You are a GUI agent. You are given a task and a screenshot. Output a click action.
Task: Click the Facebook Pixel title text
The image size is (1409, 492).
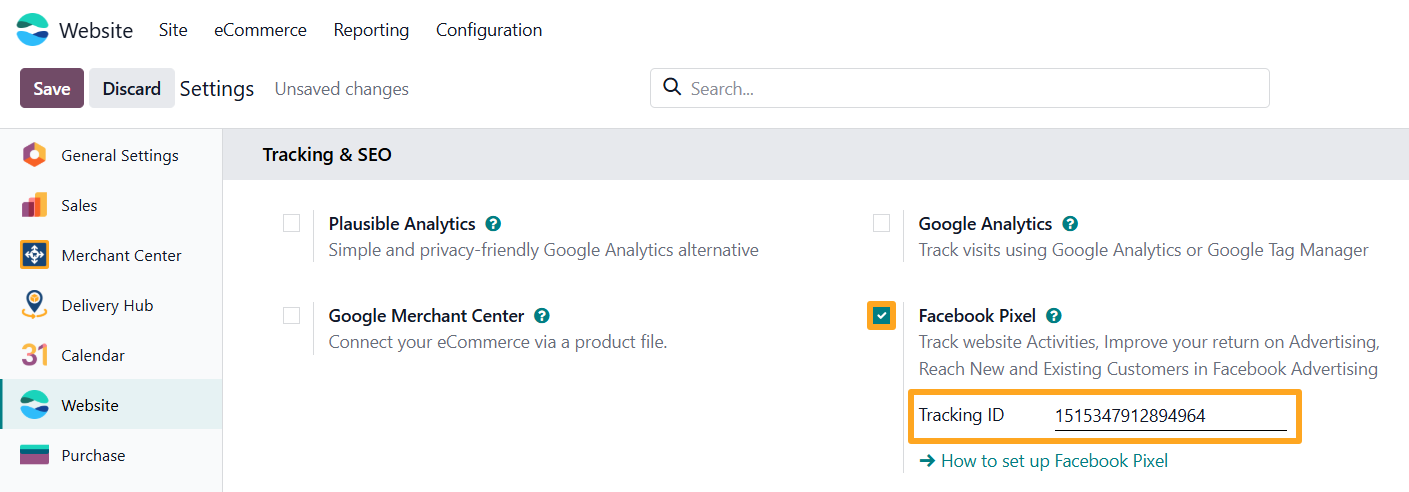point(977,316)
